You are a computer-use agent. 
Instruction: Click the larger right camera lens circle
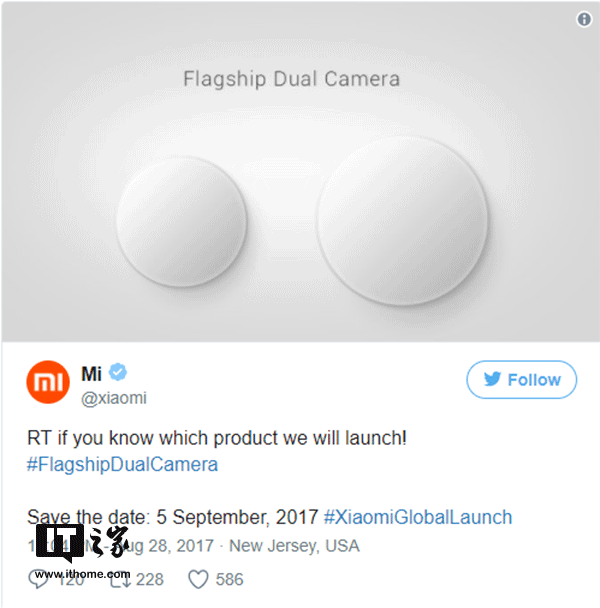tap(402, 220)
